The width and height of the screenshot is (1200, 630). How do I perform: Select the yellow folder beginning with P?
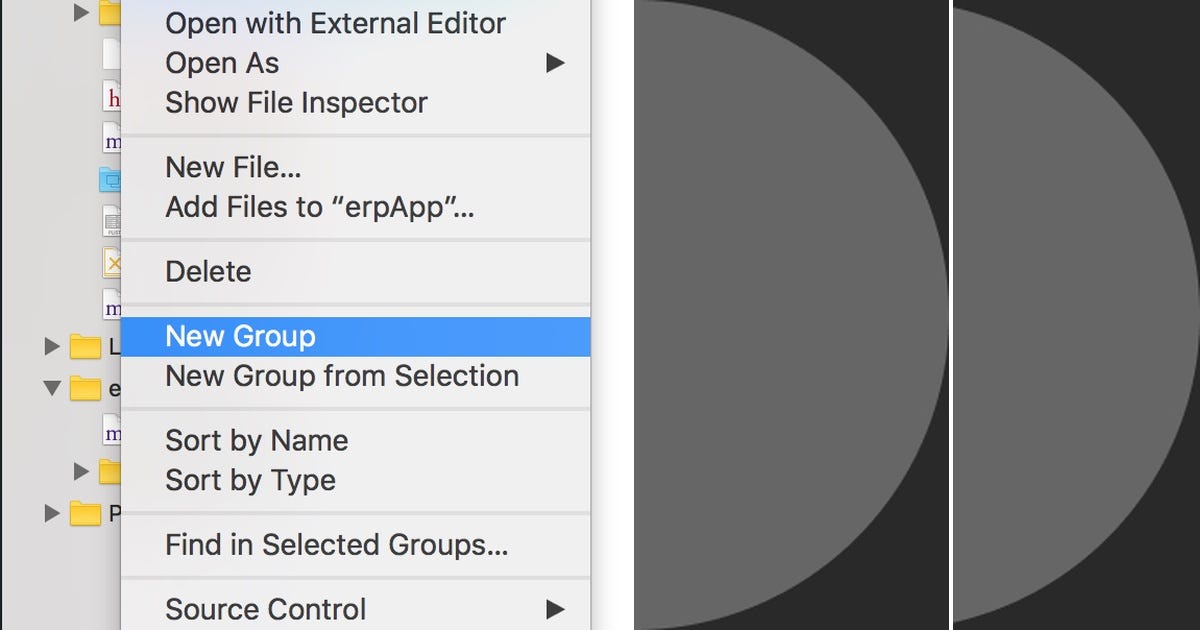(x=88, y=513)
